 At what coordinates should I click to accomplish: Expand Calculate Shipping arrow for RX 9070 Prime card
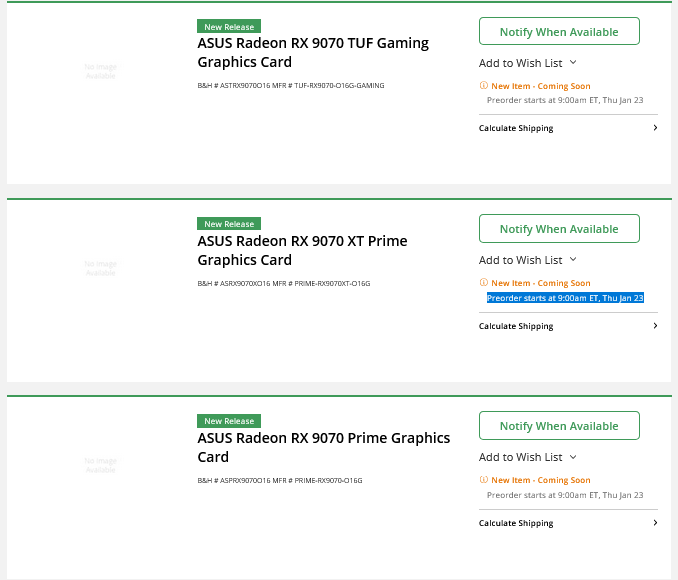[655, 523]
